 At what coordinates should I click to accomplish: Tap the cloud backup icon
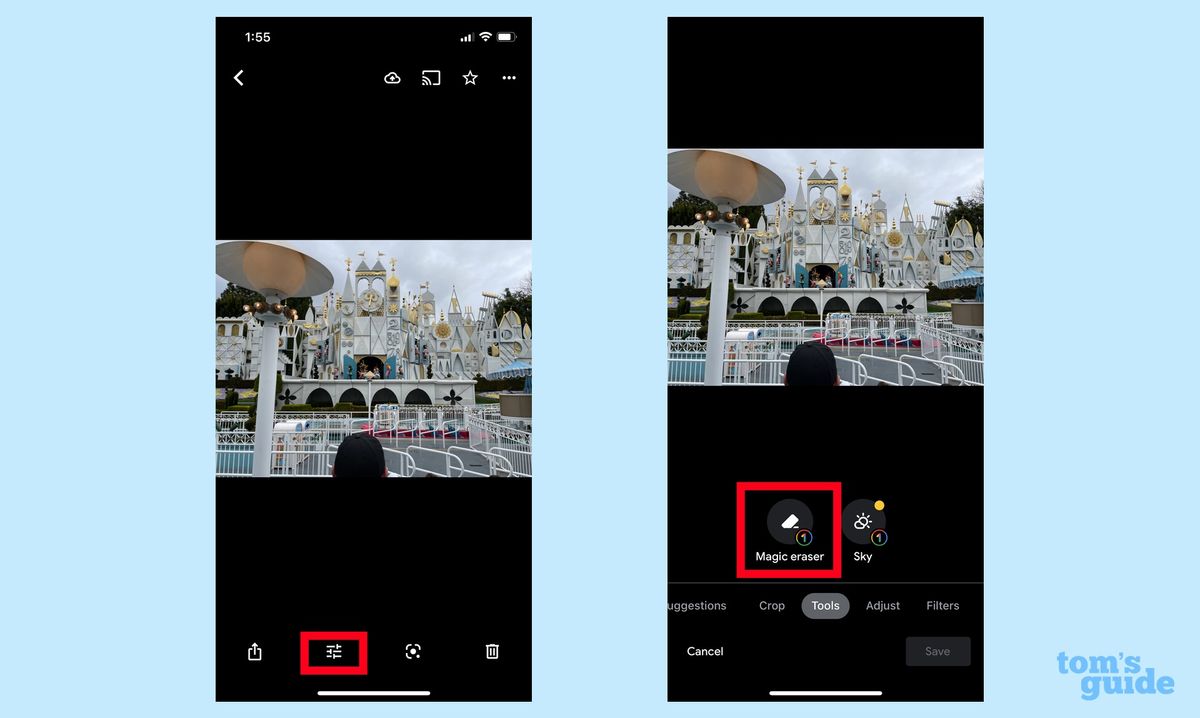(x=391, y=77)
